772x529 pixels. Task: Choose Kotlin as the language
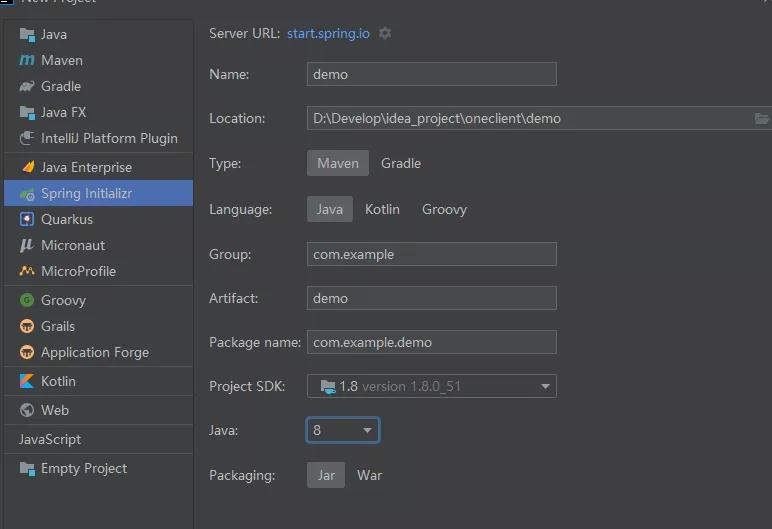382,209
